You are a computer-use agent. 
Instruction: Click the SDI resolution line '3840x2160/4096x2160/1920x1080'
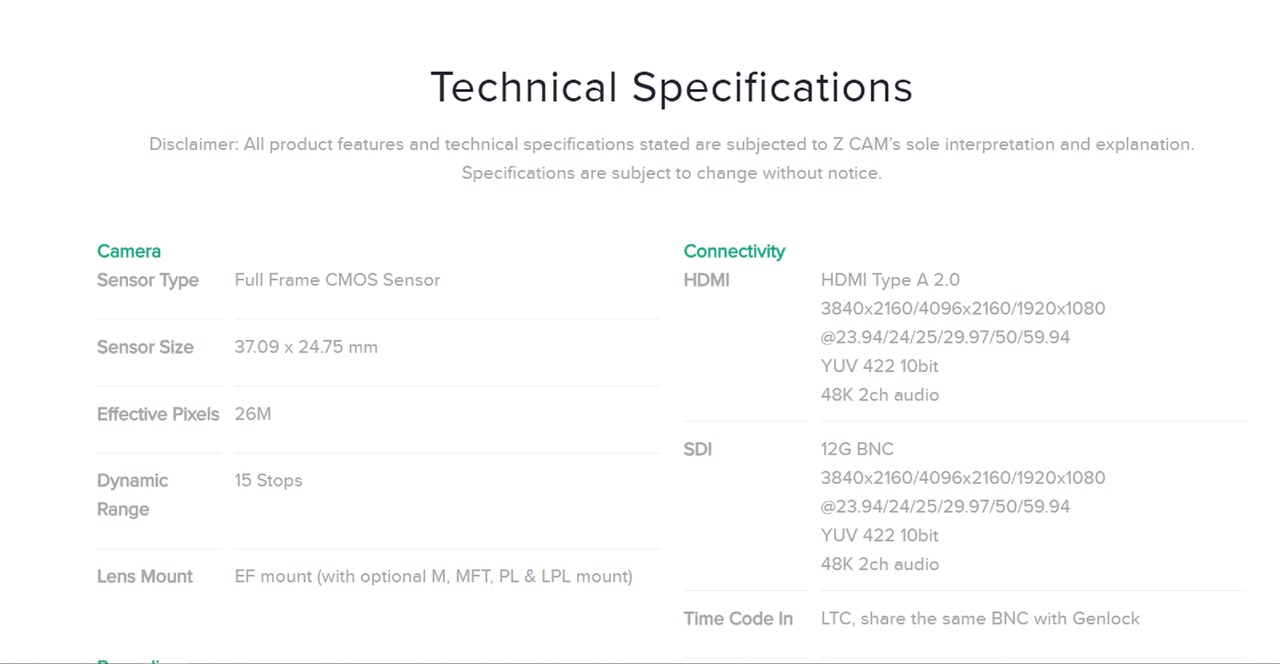pyautogui.click(x=963, y=478)
